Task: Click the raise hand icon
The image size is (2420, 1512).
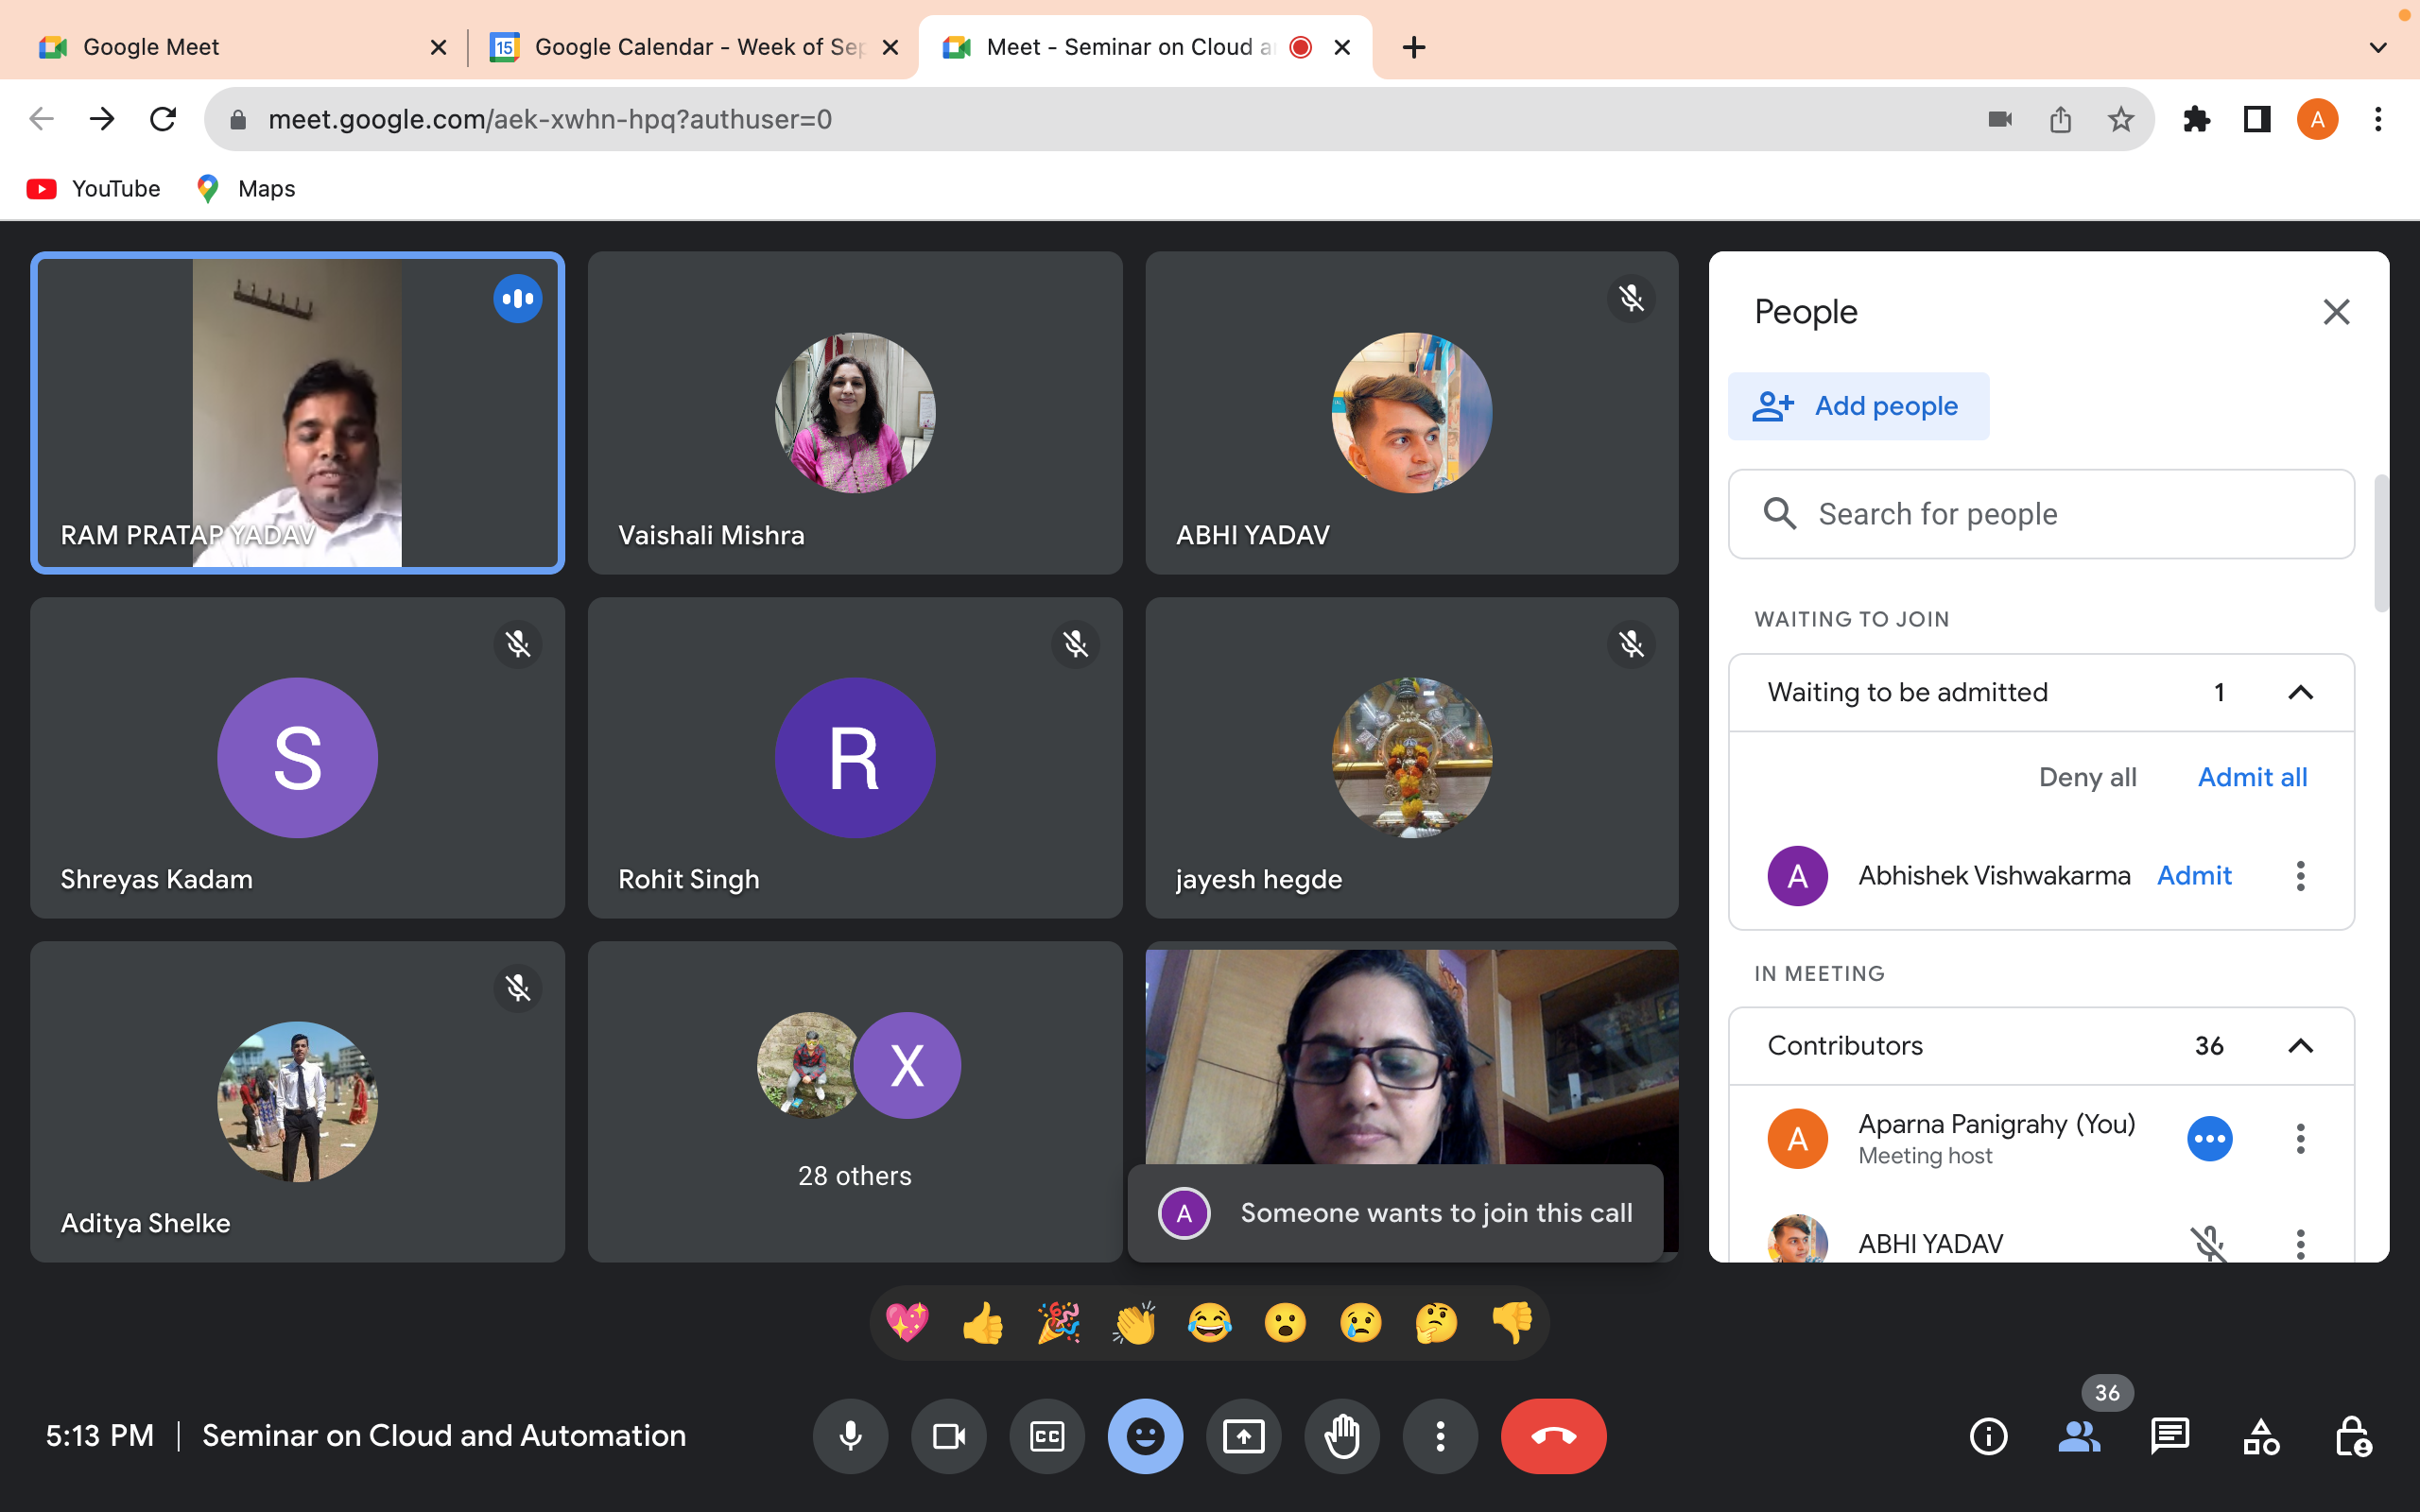Action: tap(1342, 1436)
